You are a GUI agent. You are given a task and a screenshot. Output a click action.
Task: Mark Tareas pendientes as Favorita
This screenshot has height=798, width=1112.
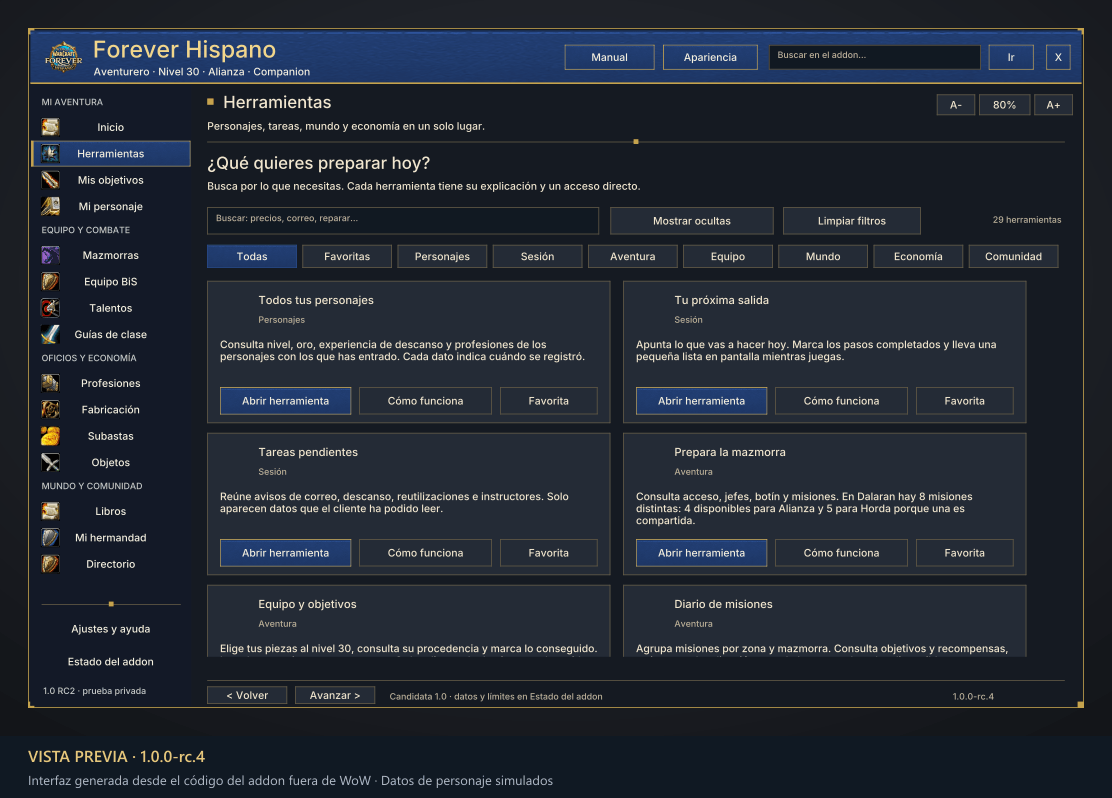(548, 553)
